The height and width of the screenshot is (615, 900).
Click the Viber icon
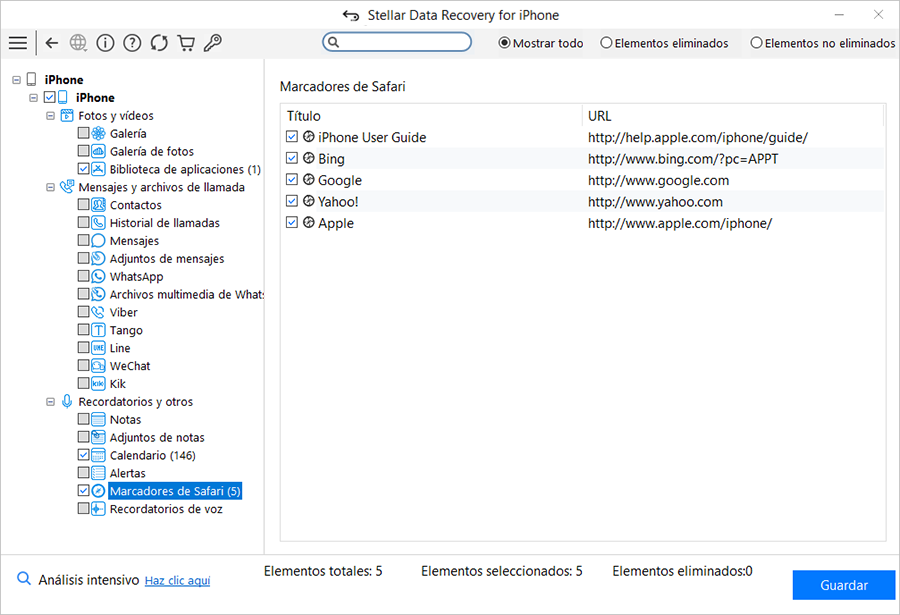point(99,312)
